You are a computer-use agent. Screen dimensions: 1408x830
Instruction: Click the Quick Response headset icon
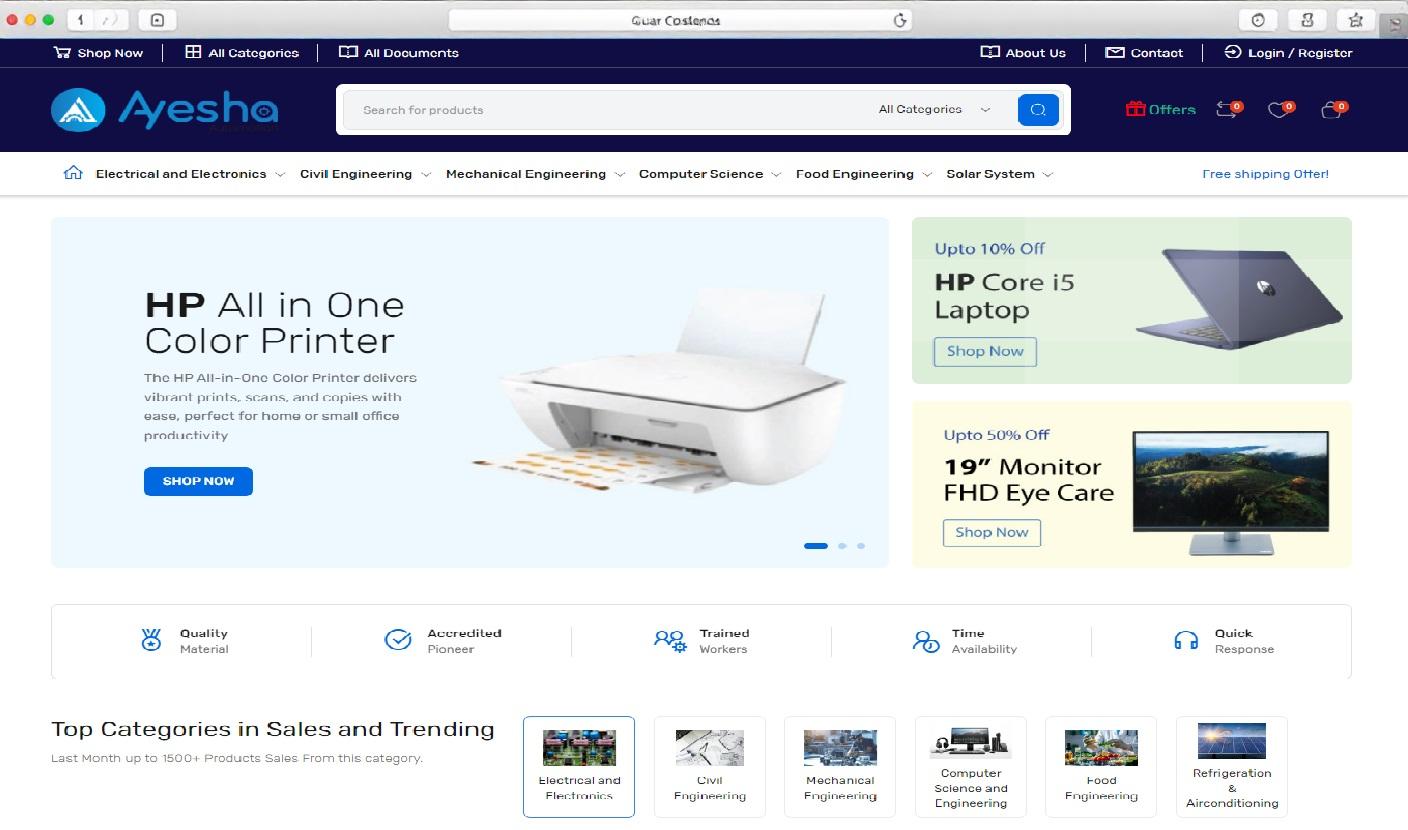[1186, 639]
